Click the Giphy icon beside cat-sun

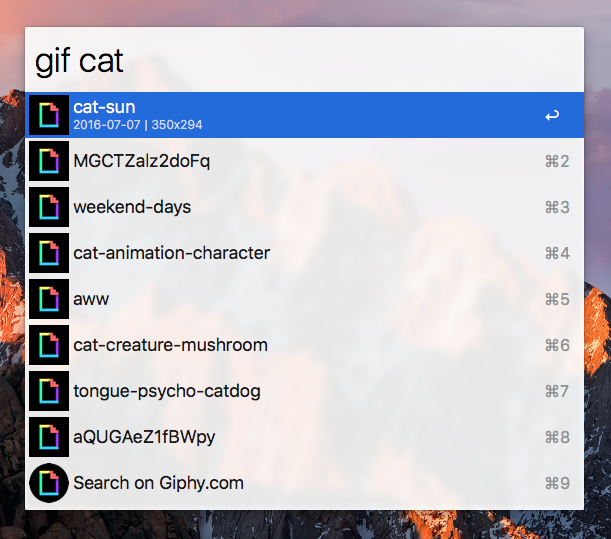coord(48,115)
